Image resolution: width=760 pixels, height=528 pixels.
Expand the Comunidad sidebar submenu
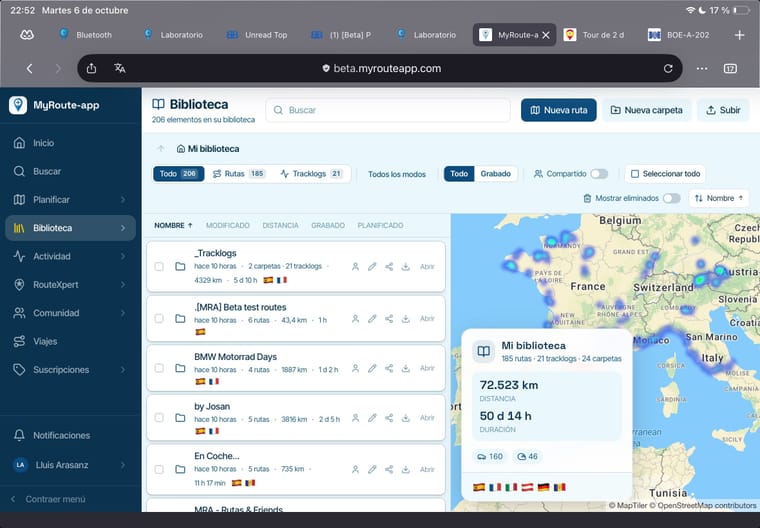[x=123, y=313]
